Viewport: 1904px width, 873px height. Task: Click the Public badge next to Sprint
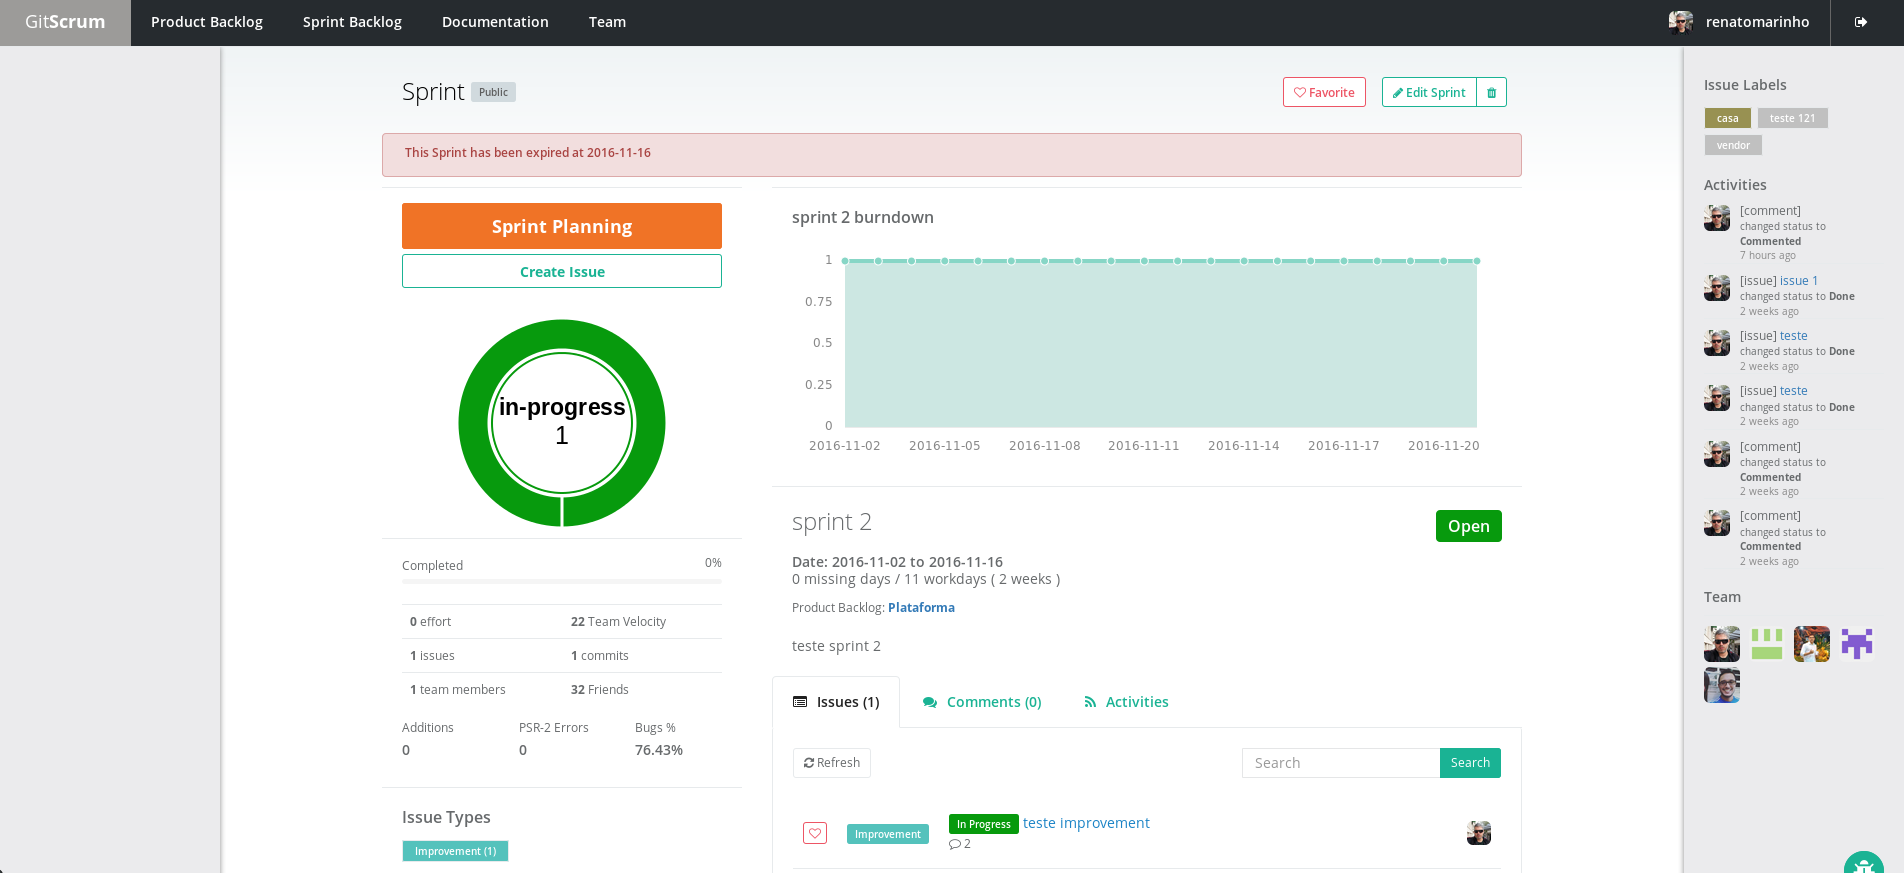(493, 92)
